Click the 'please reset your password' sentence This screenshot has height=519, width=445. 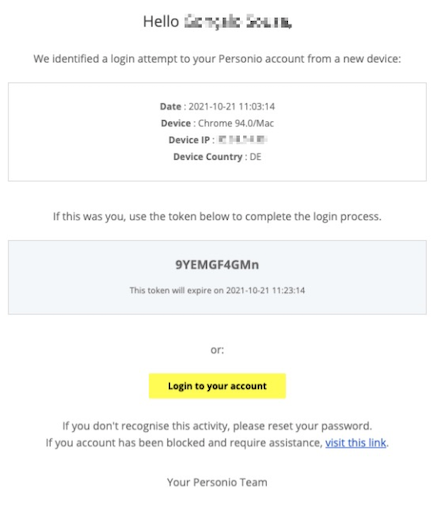click(217, 426)
